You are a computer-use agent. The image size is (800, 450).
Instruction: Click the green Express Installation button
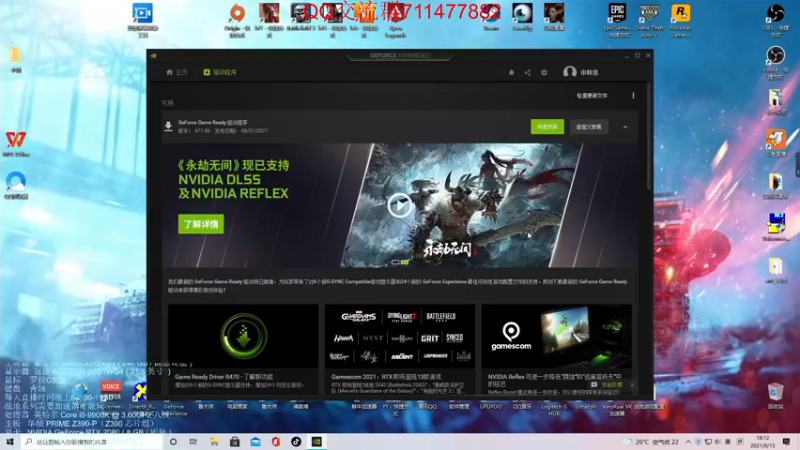(547, 127)
